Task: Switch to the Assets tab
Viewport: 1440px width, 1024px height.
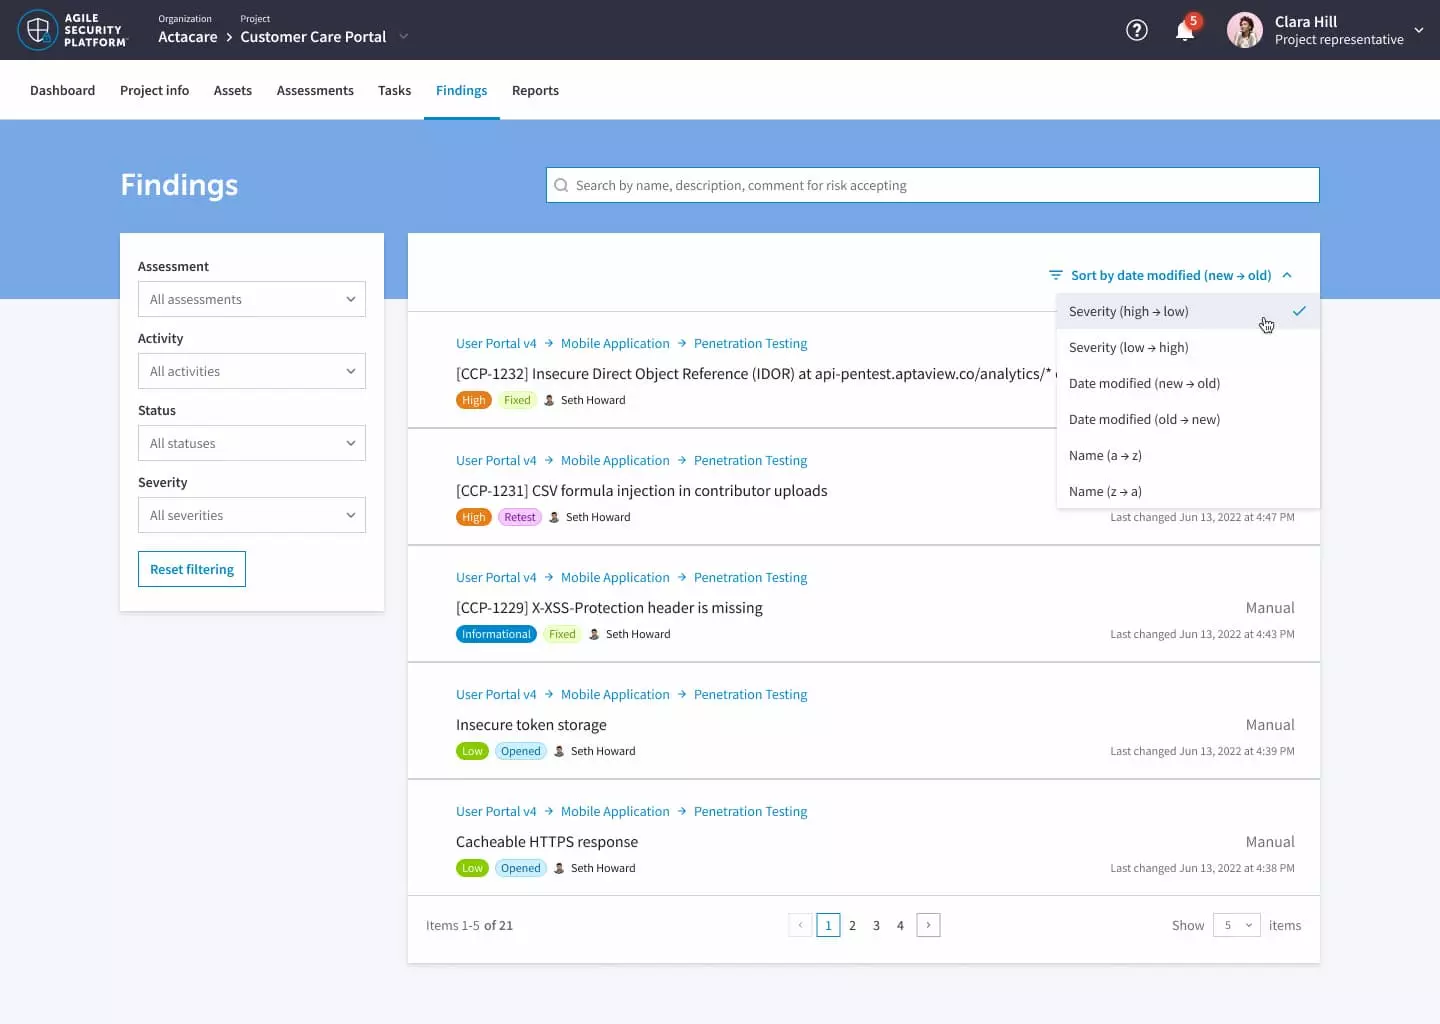Action: (233, 90)
